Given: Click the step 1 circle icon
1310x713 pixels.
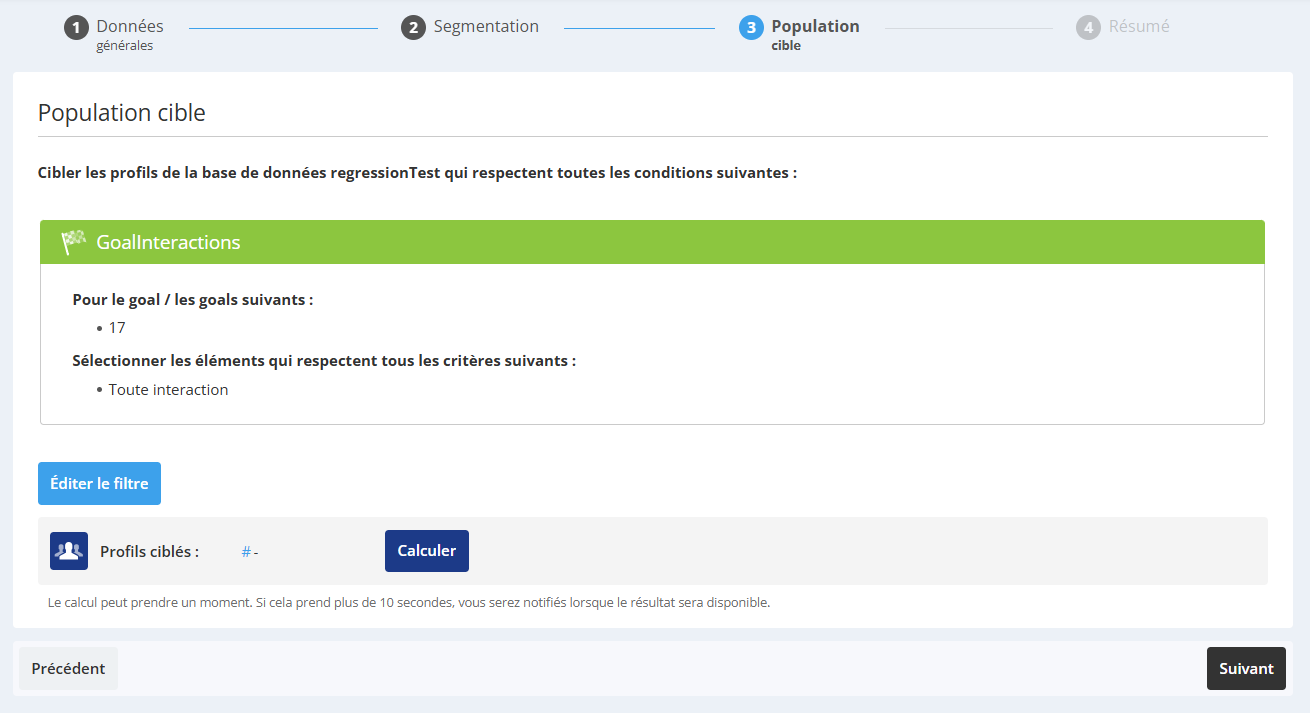Looking at the screenshot, I should pos(77,28).
